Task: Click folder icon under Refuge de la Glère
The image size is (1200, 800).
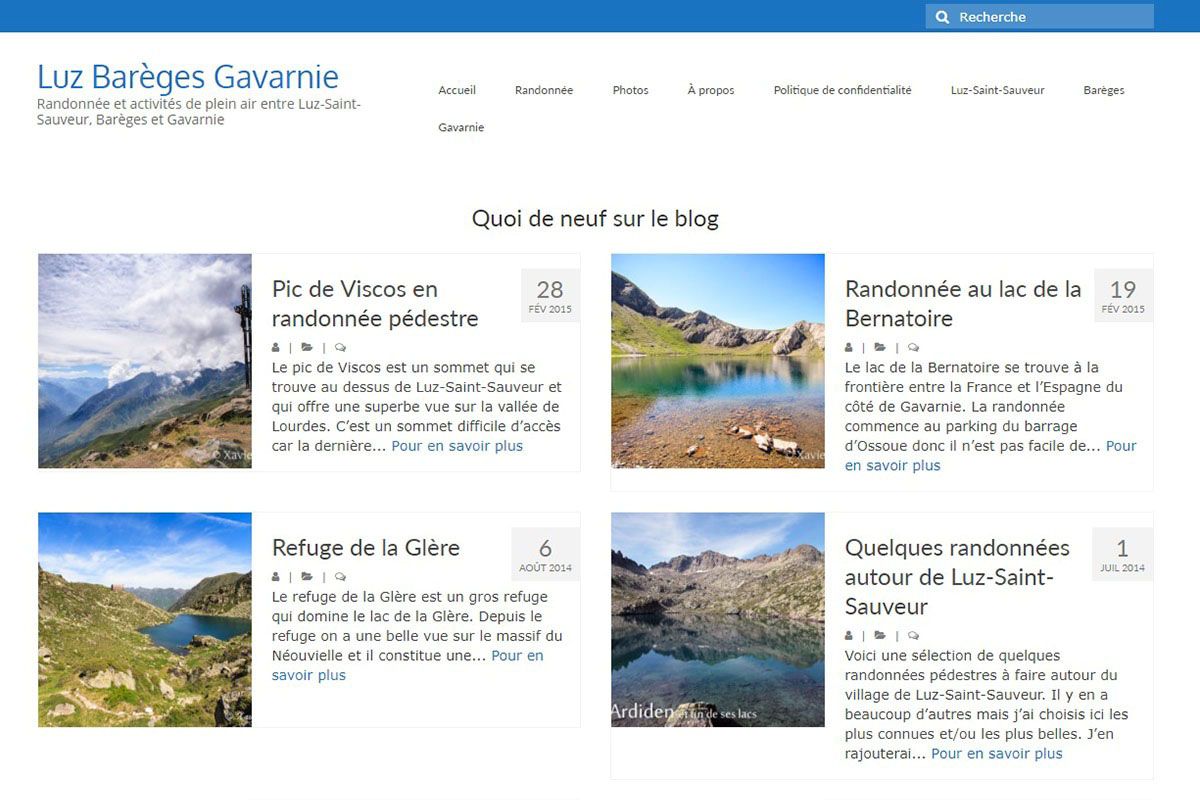Action: 307,577
